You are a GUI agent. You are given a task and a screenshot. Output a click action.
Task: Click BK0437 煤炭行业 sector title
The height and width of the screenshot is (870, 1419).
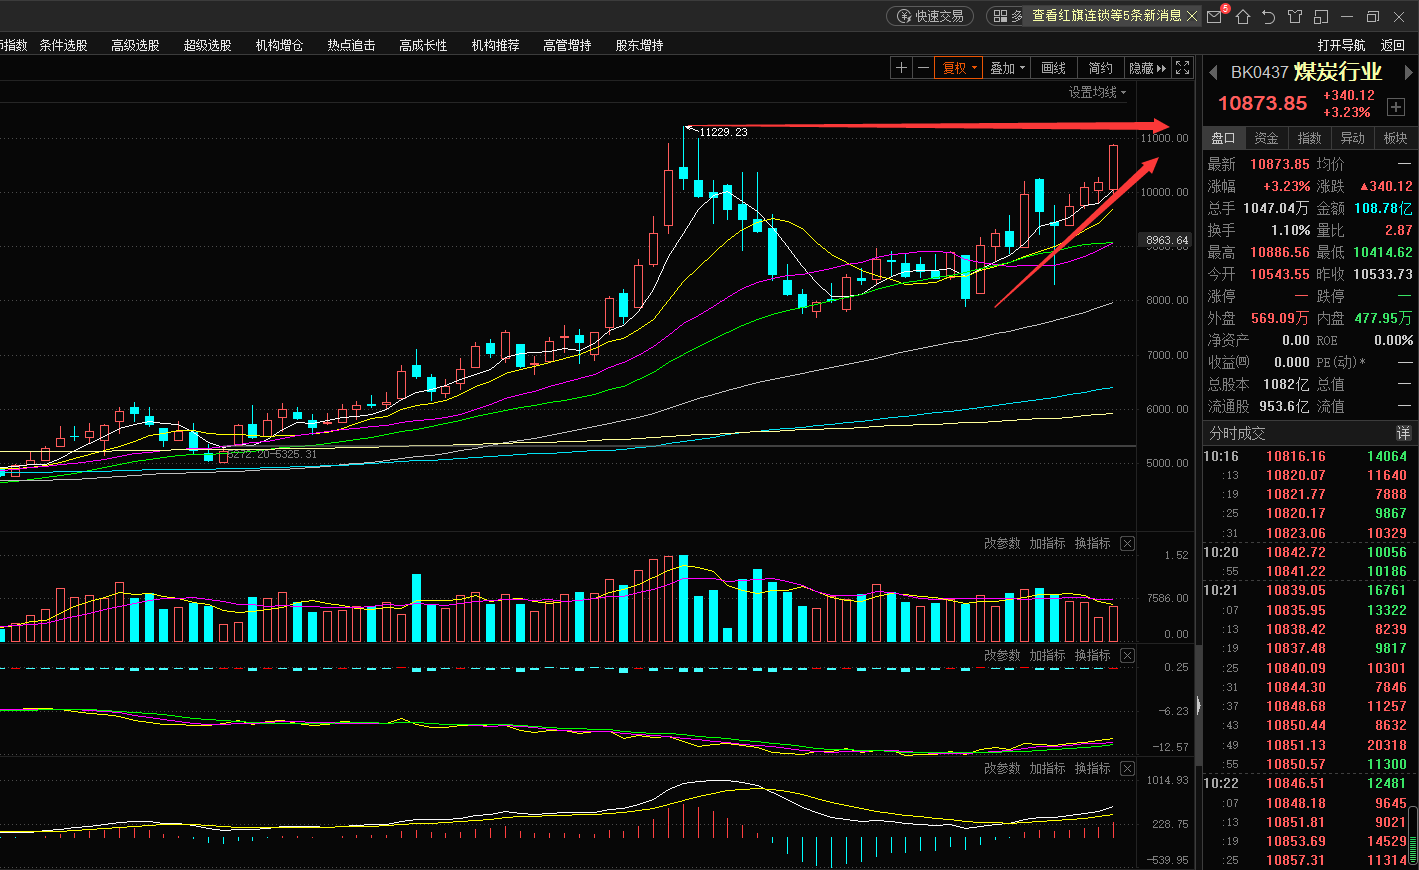(1306, 72)
